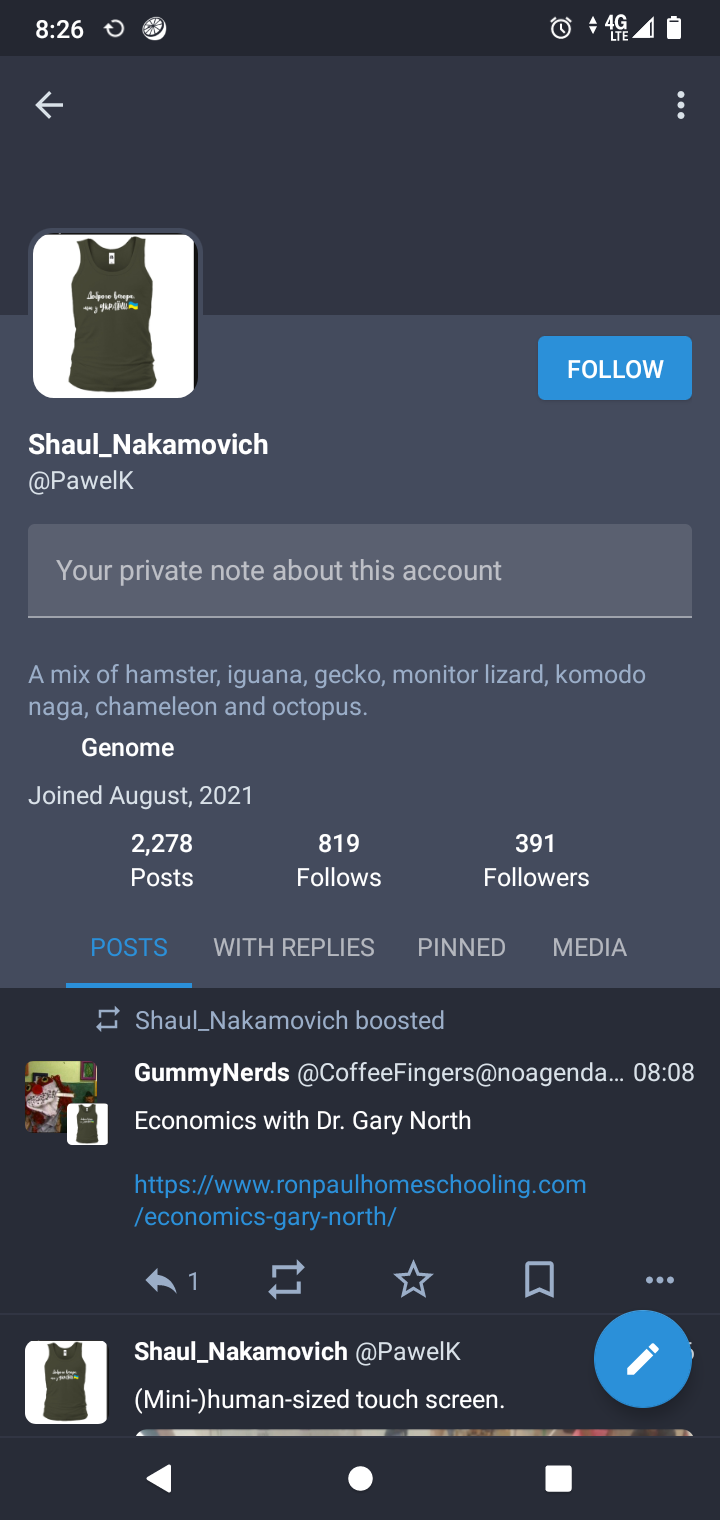720x1520 pixels.
Task: Compose a new post with pencil button
Action: pyautogui.click(x=642, y=1359)
